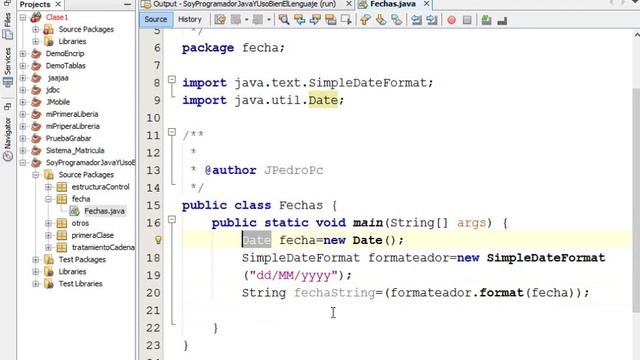Switch editor to Source view
The height and width of the screenshot is (360, 640).
click(156, 20)
